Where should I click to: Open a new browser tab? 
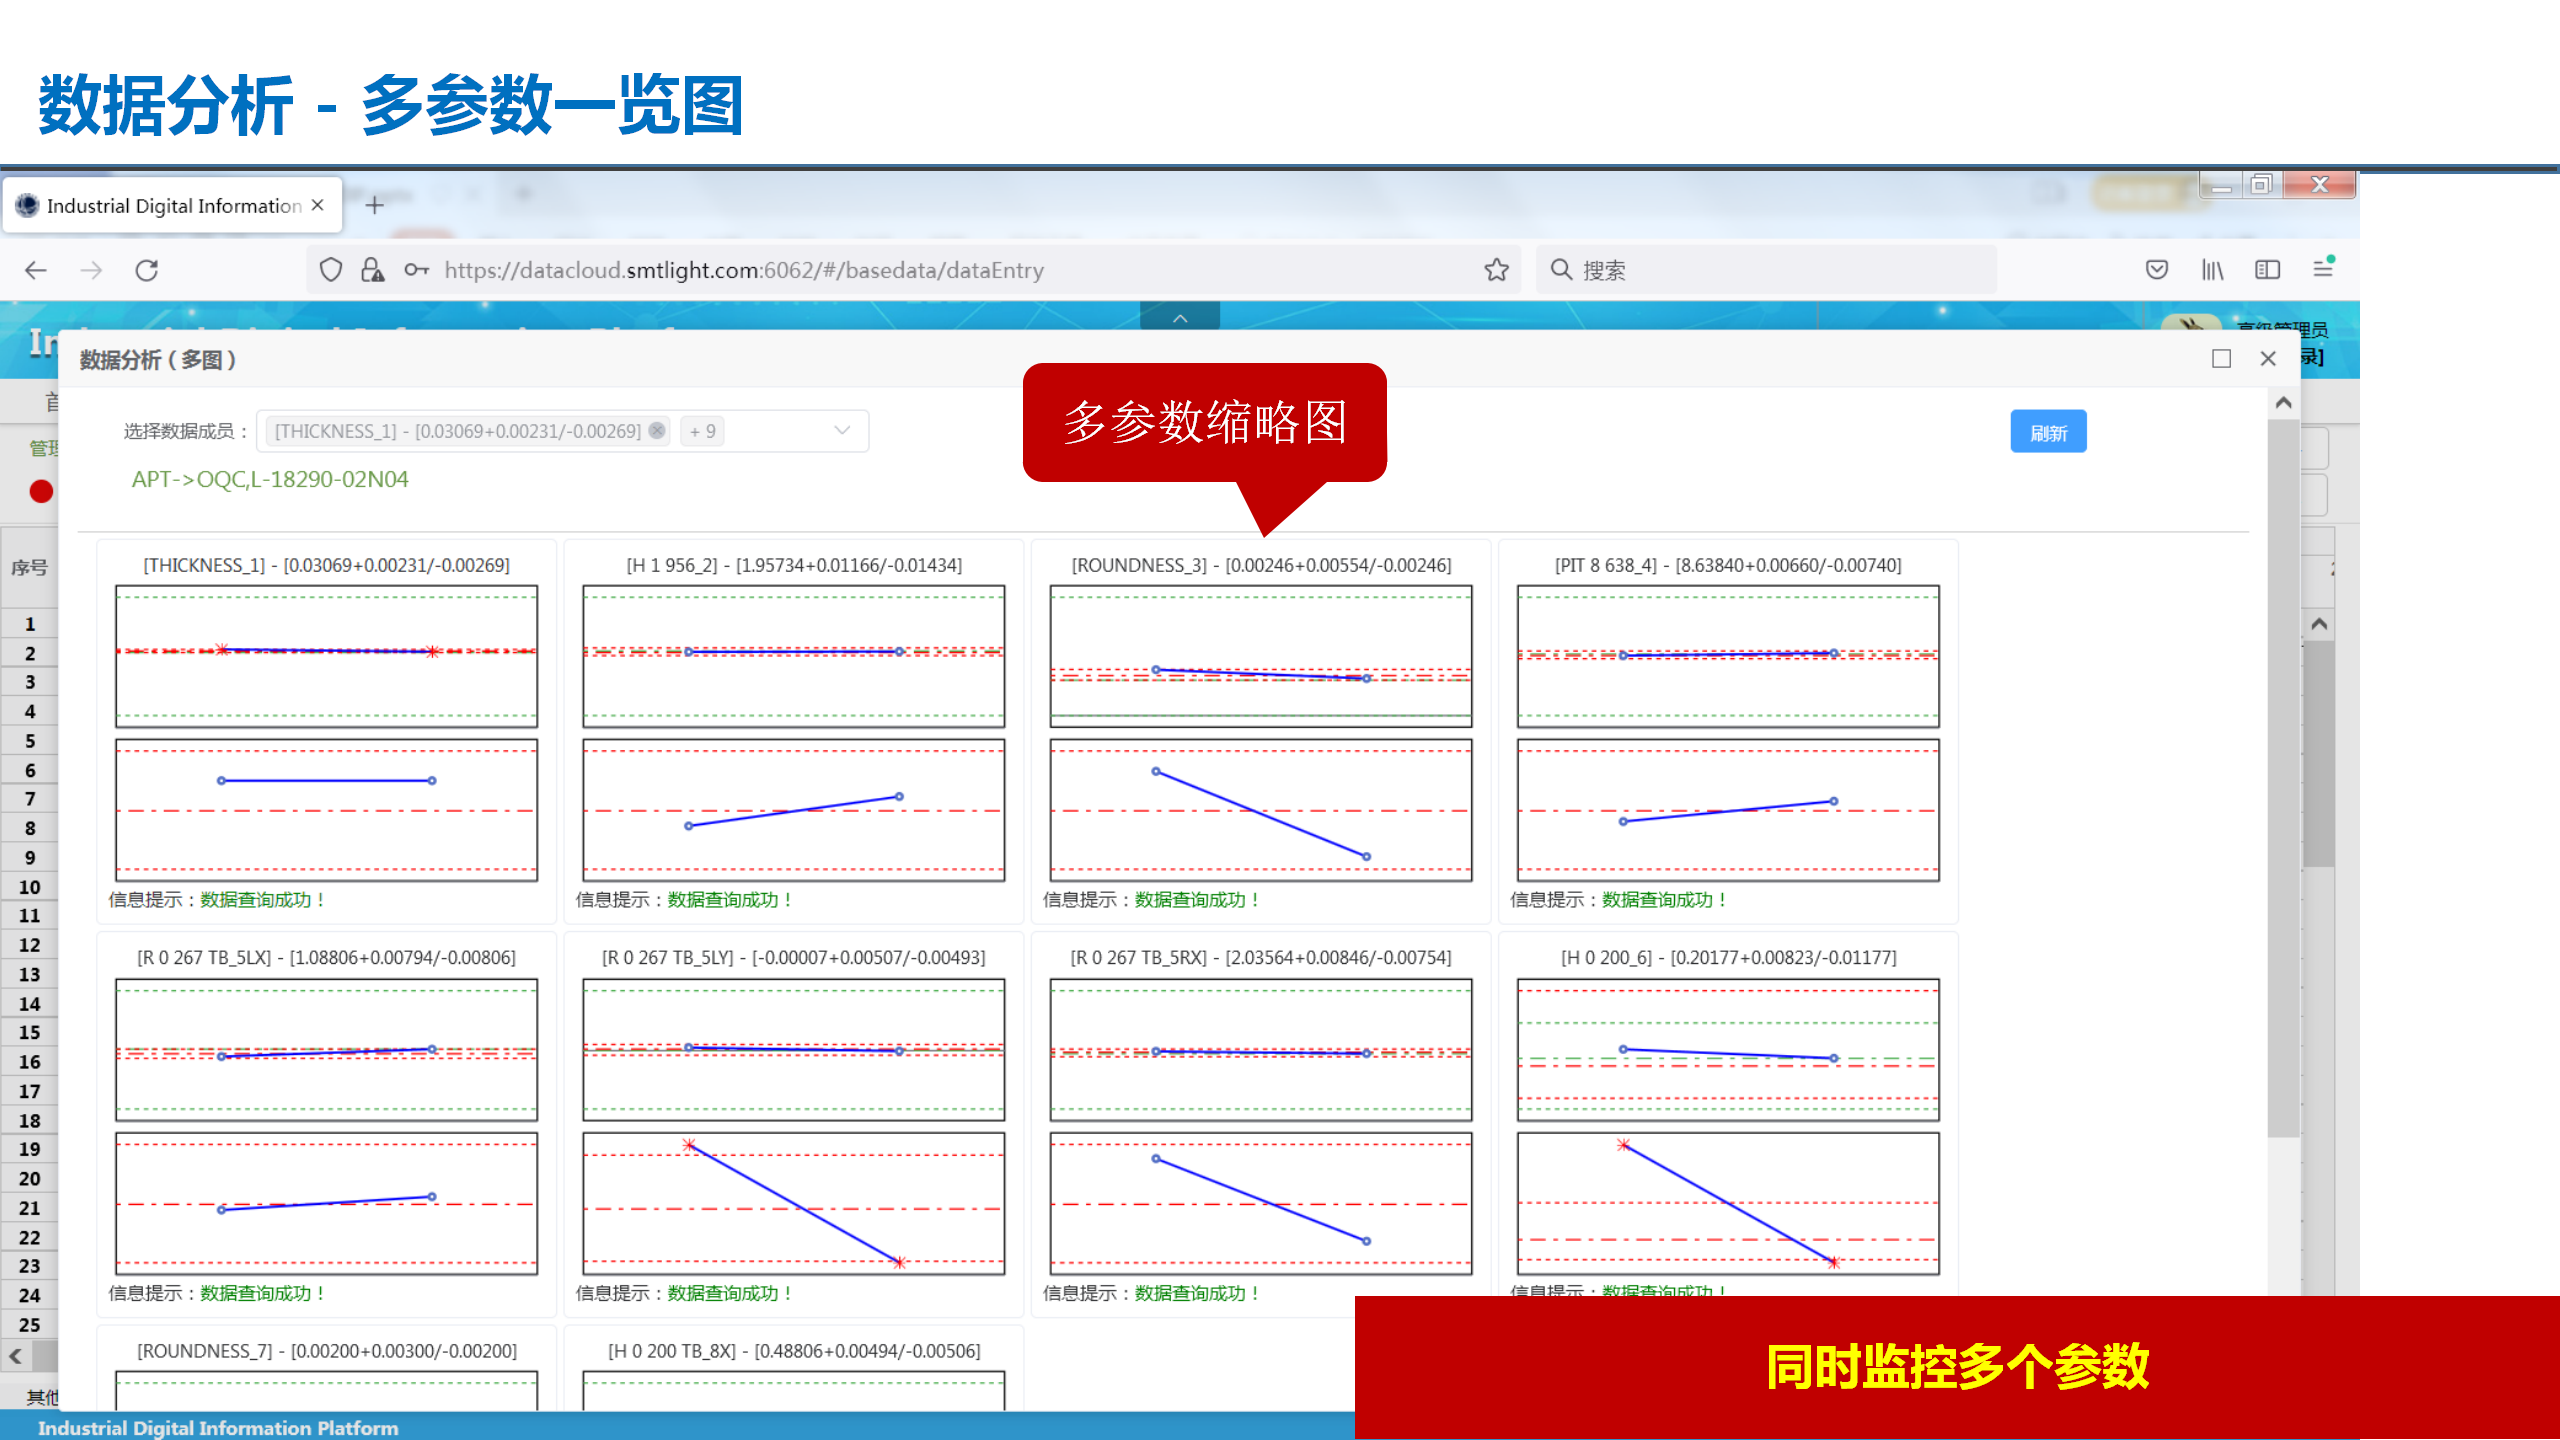(375, 206)
